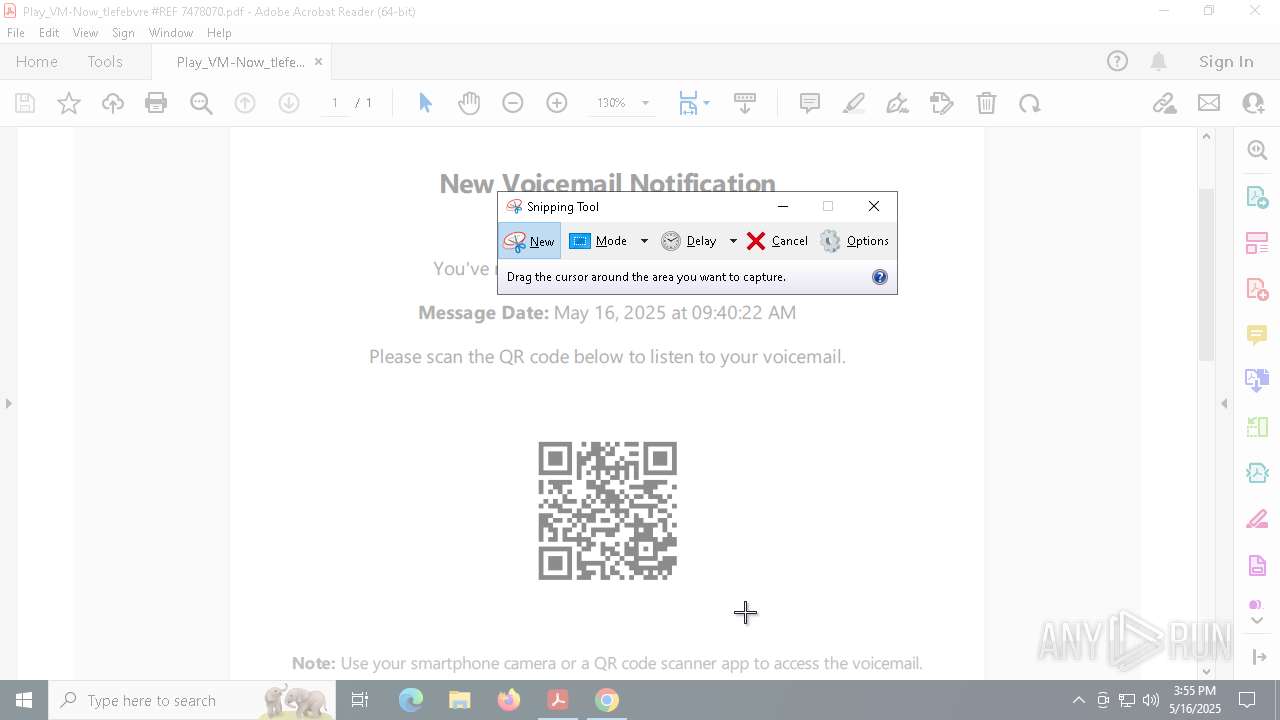Expand the fit page options dropdown arrow
Screen dimensions: 1280x720
pyautogui.click(x=706, y=103)
